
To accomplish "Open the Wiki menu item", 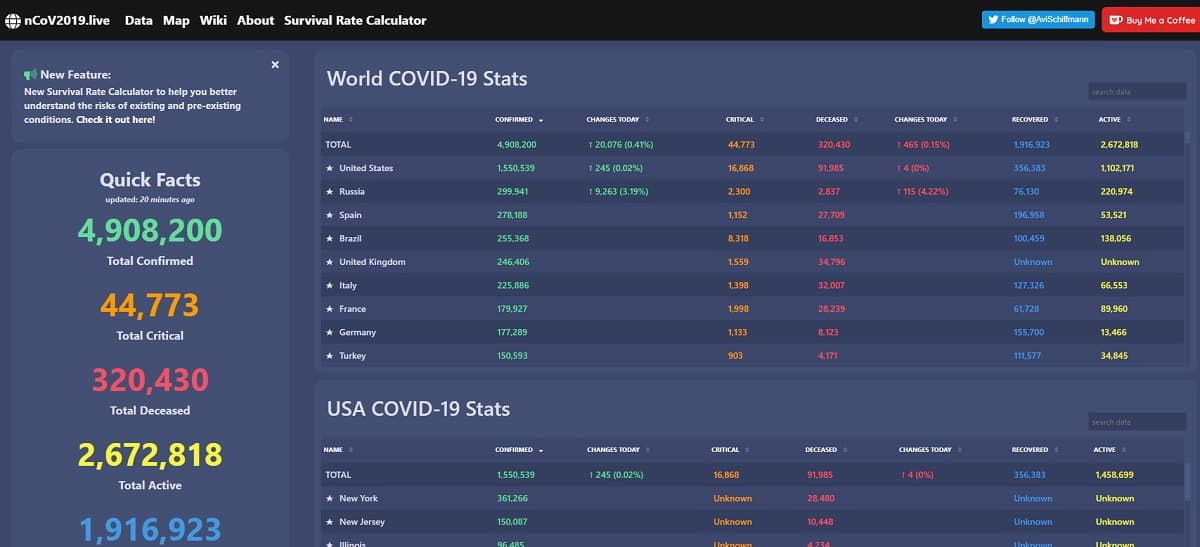I will click(x=213, y=20).
